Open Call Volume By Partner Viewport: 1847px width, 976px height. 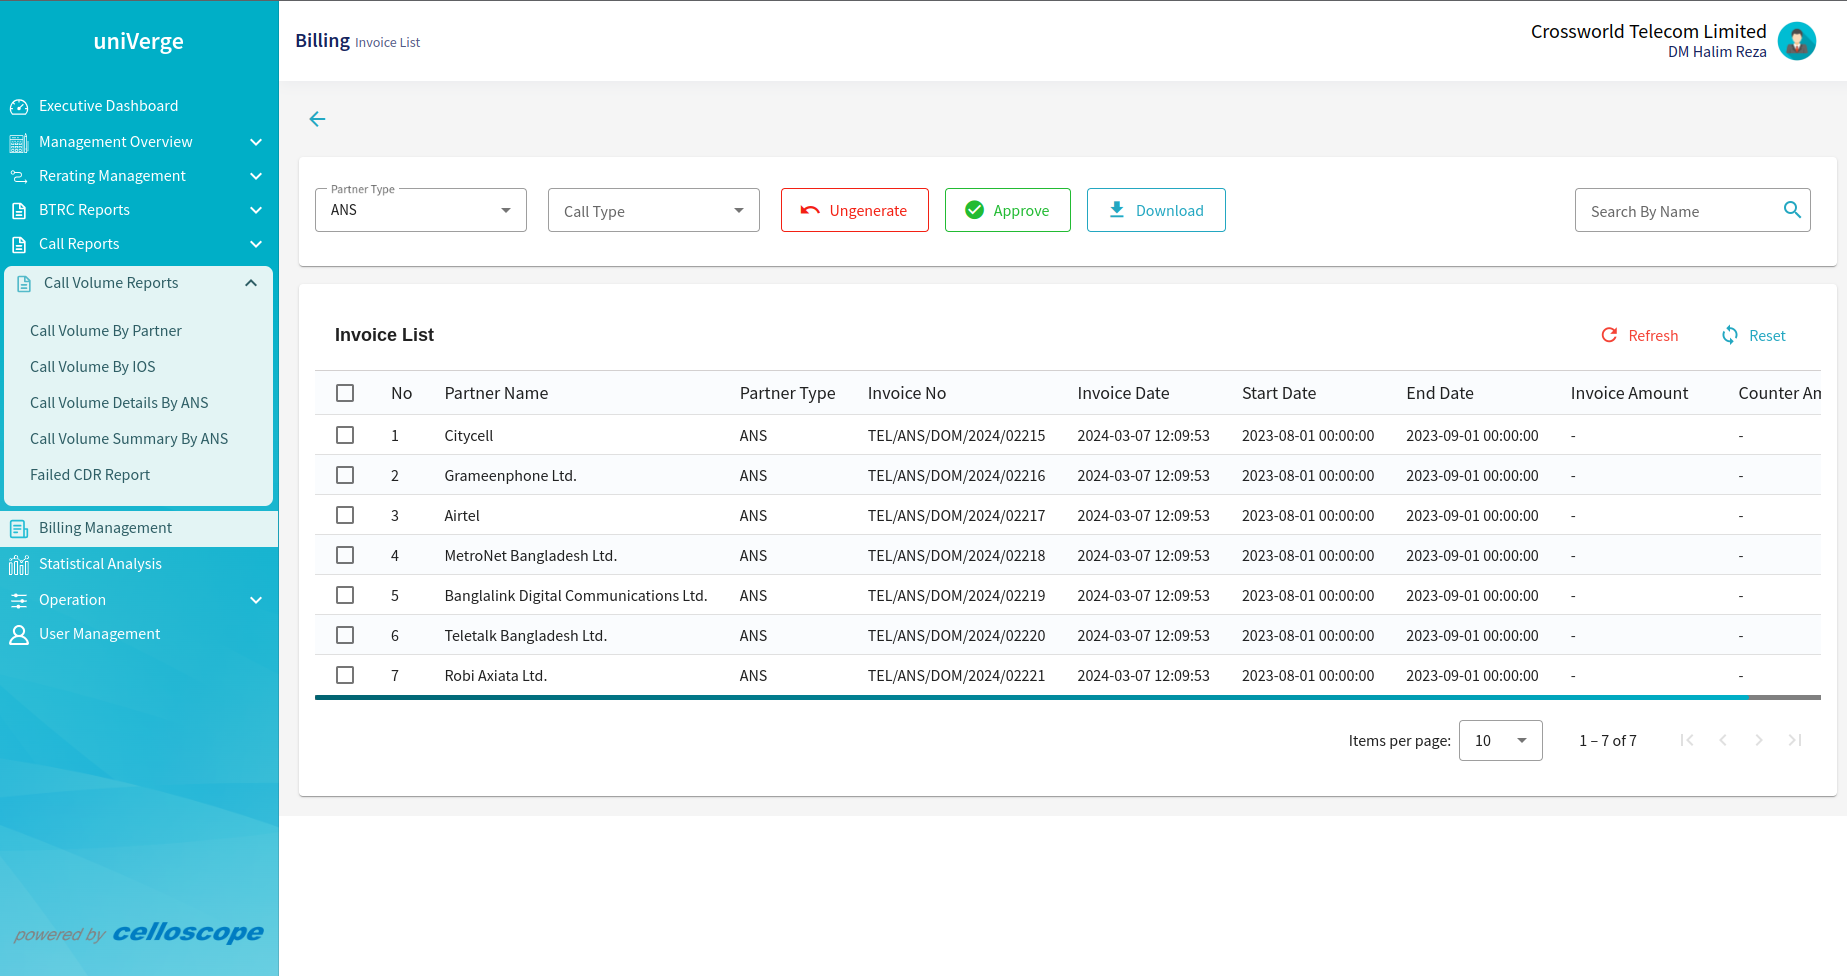[106, 331]
